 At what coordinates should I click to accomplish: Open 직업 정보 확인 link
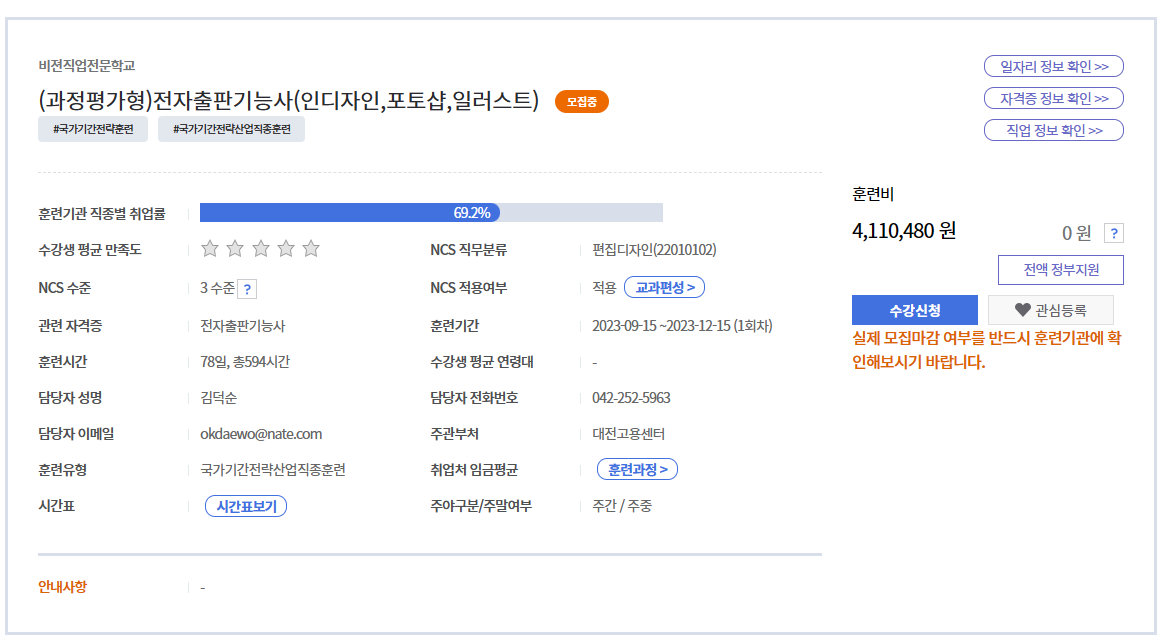click(x=1054, y=131)
